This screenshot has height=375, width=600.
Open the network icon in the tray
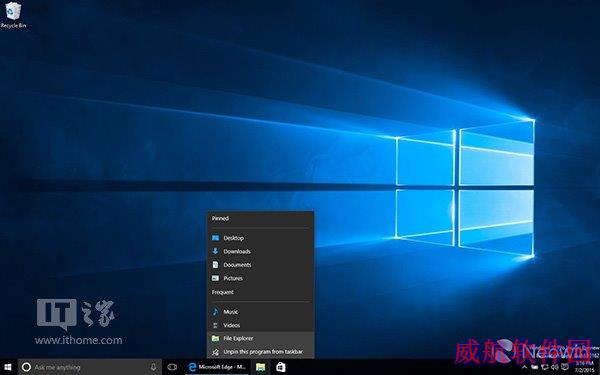(x=545, y=367)
